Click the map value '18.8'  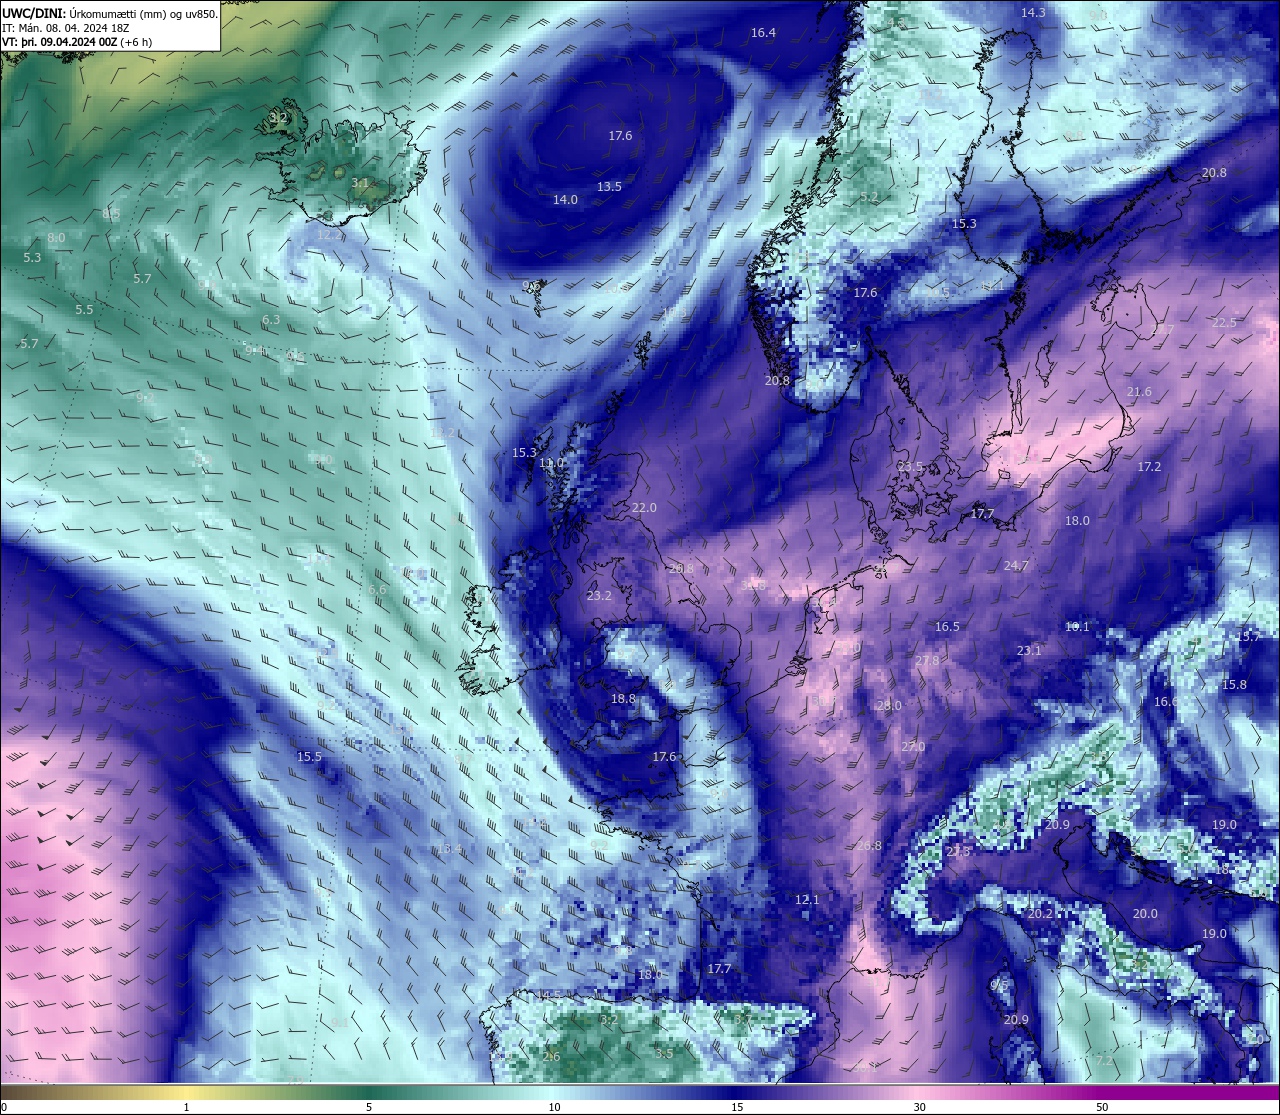pyautogui.click(x=623, y=699)
